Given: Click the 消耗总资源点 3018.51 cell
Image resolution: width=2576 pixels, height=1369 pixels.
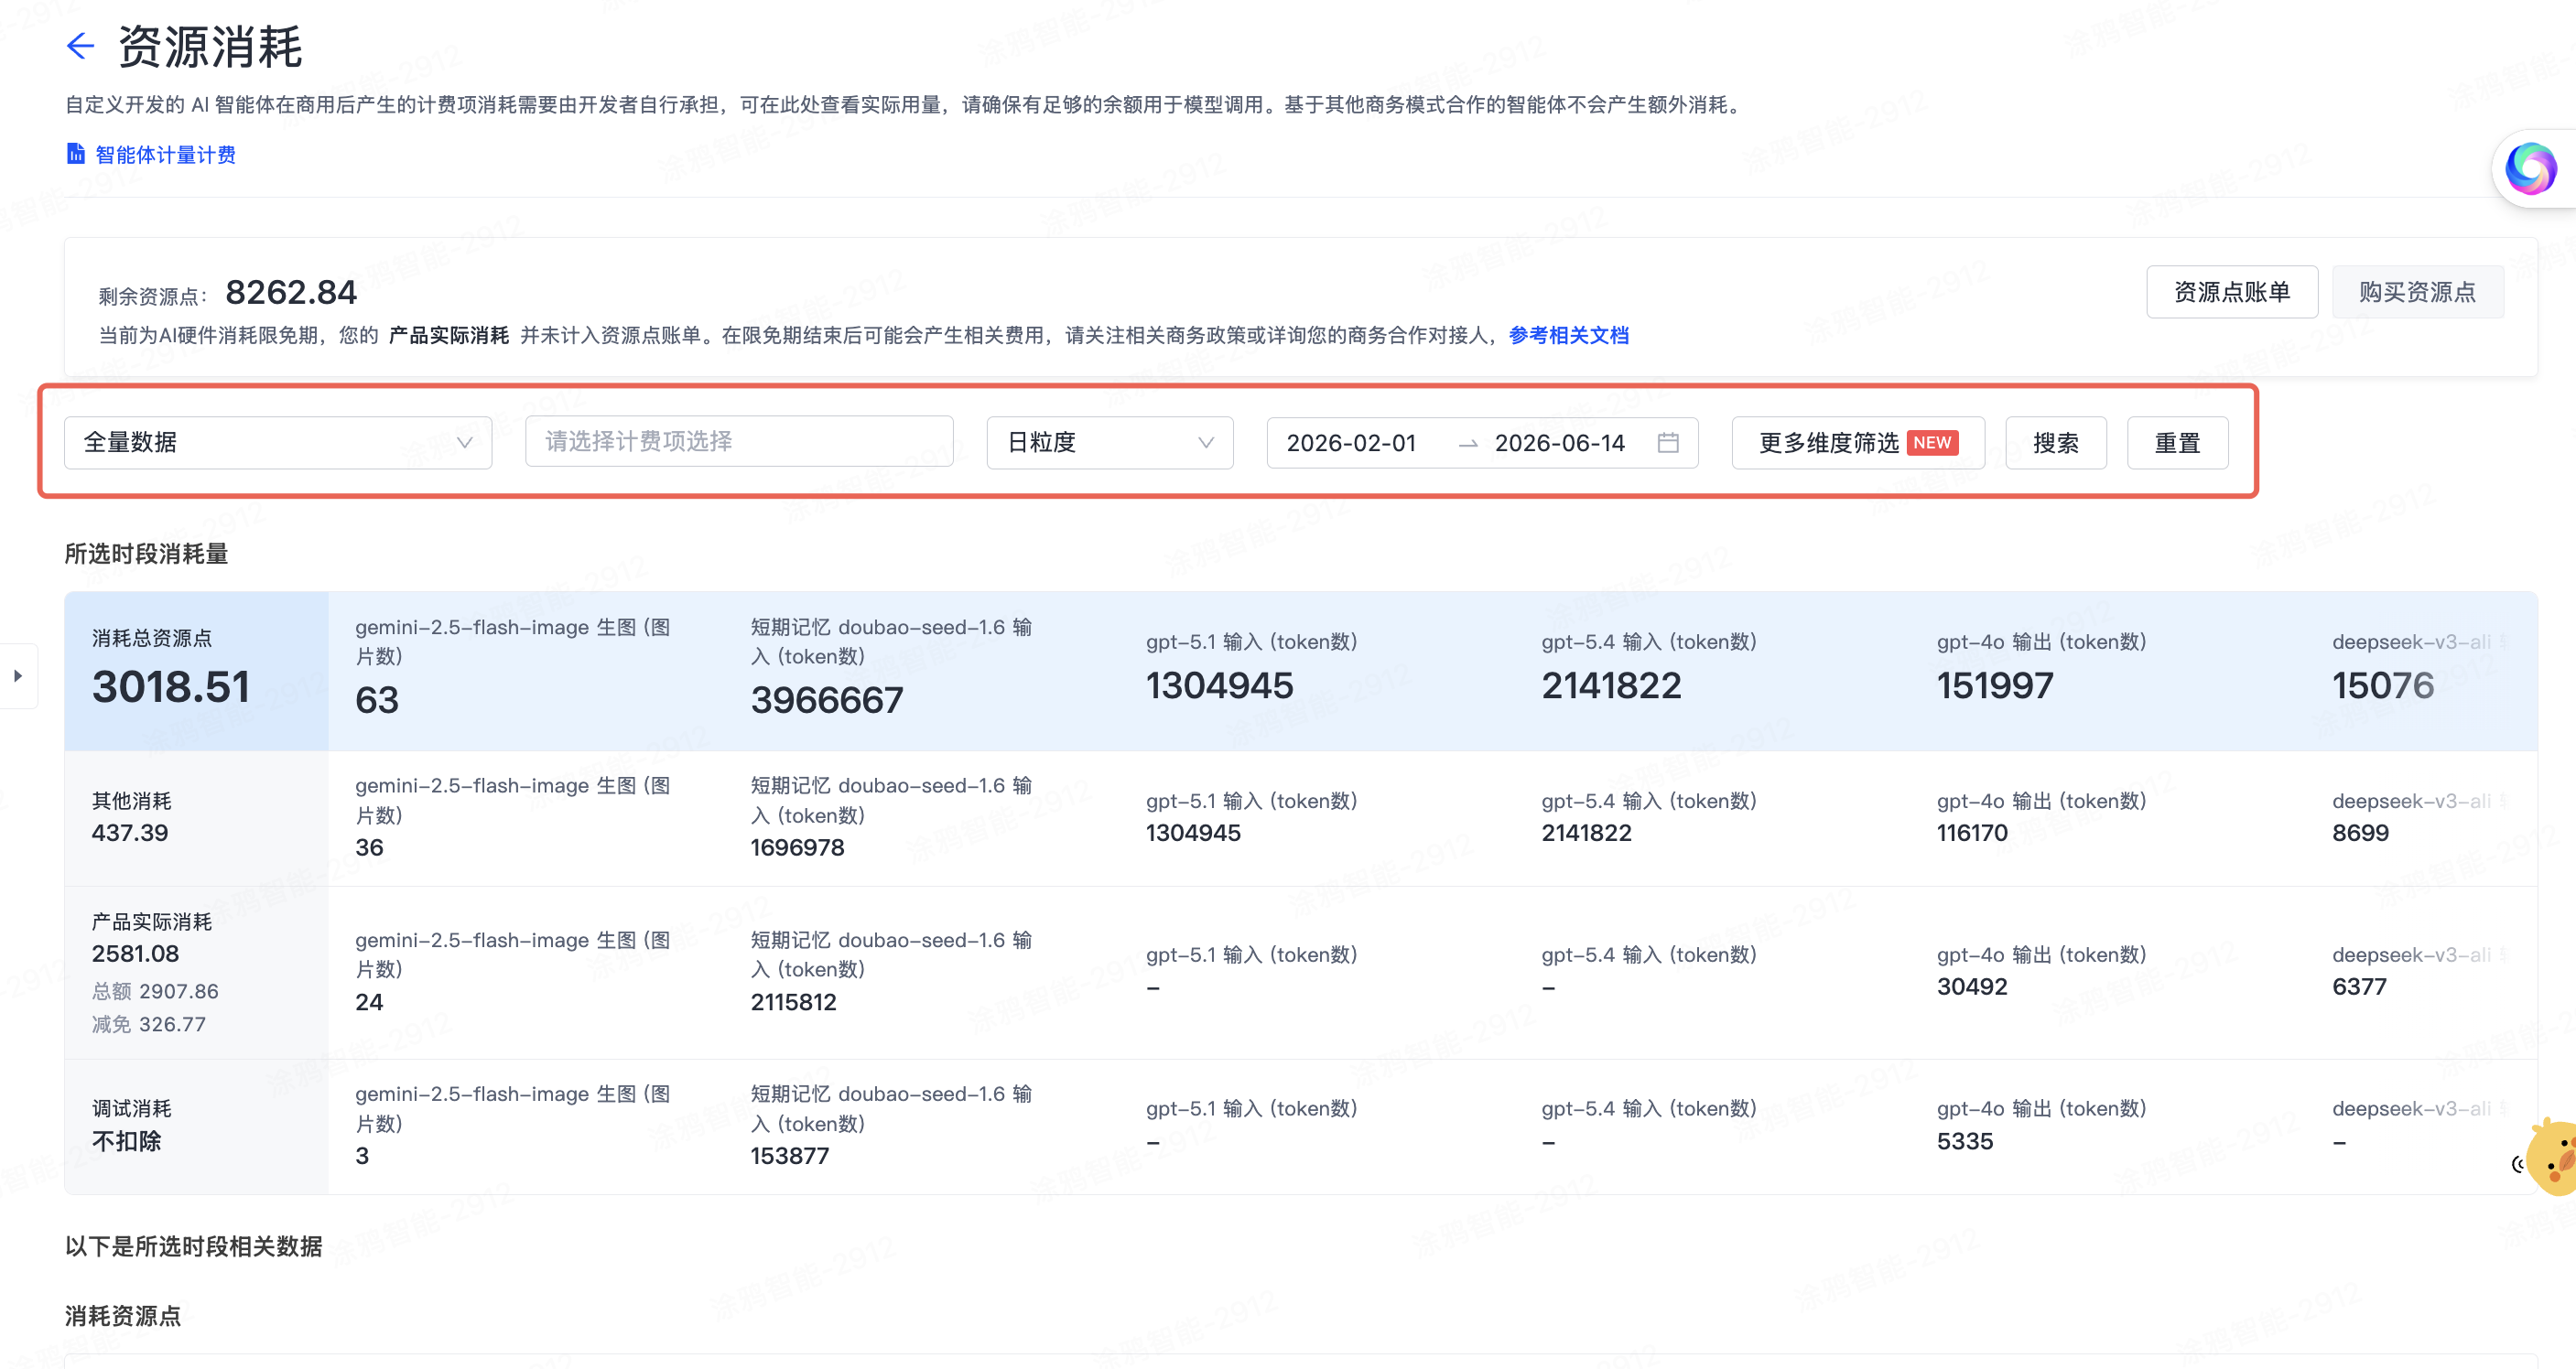Looking at the screenshot, I should click(x=197, y=671).
